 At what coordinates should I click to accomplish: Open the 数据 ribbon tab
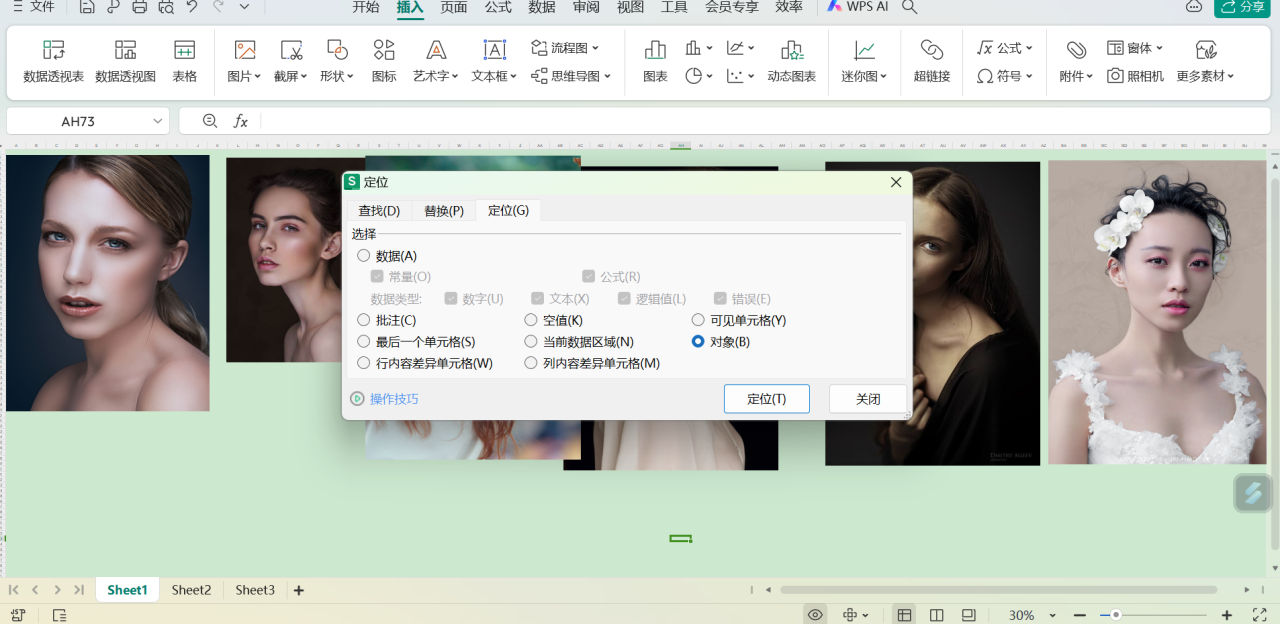coord(542,7)
